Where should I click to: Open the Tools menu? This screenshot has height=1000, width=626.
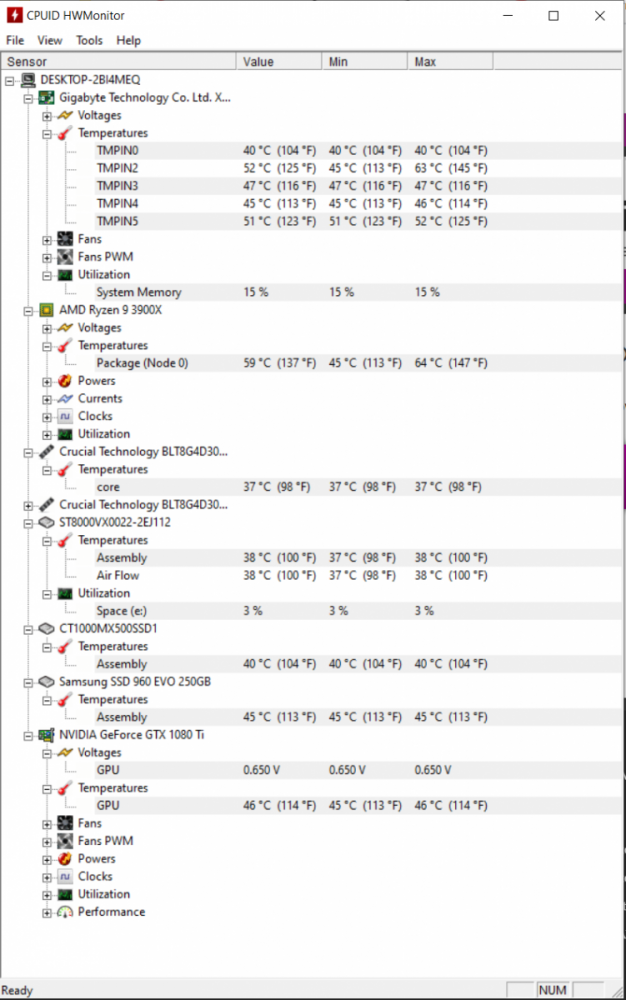[89, 40]
